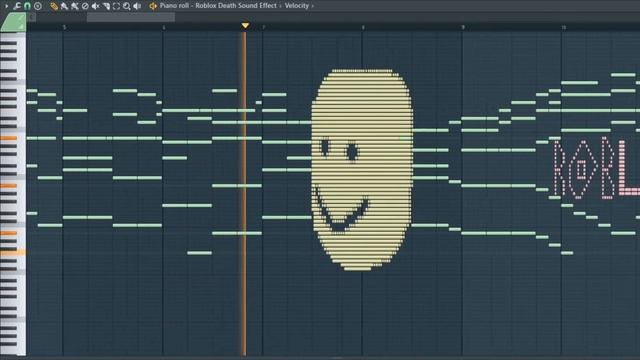The height and width of the screenshot is (360, 640).
Task: Select the Paint brush tool
Action: click(x=64, y=6)
